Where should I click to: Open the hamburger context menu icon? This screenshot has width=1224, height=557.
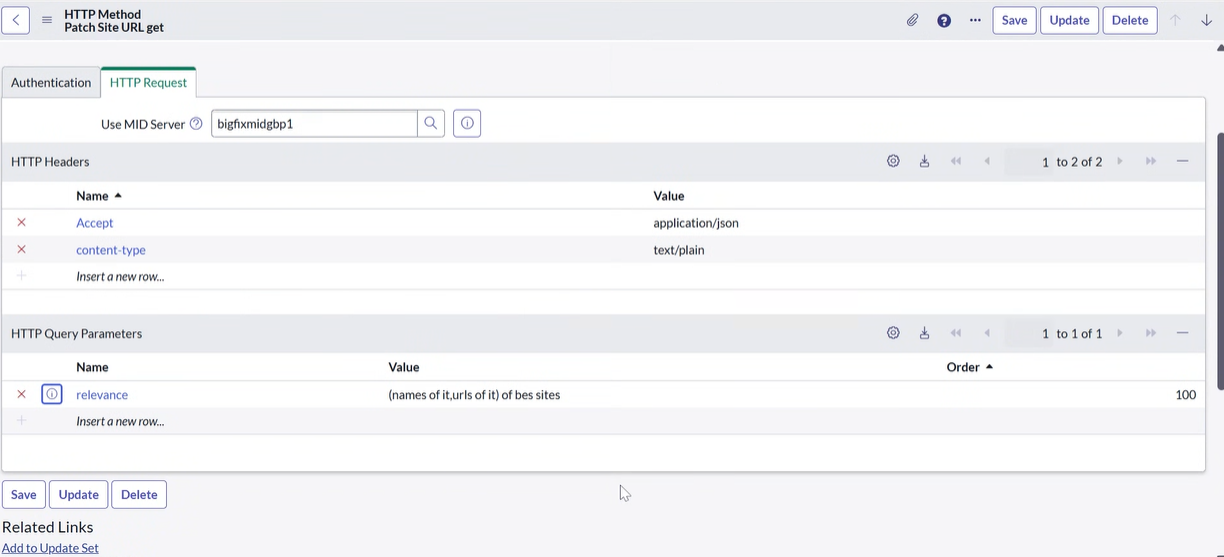point(47,20)
